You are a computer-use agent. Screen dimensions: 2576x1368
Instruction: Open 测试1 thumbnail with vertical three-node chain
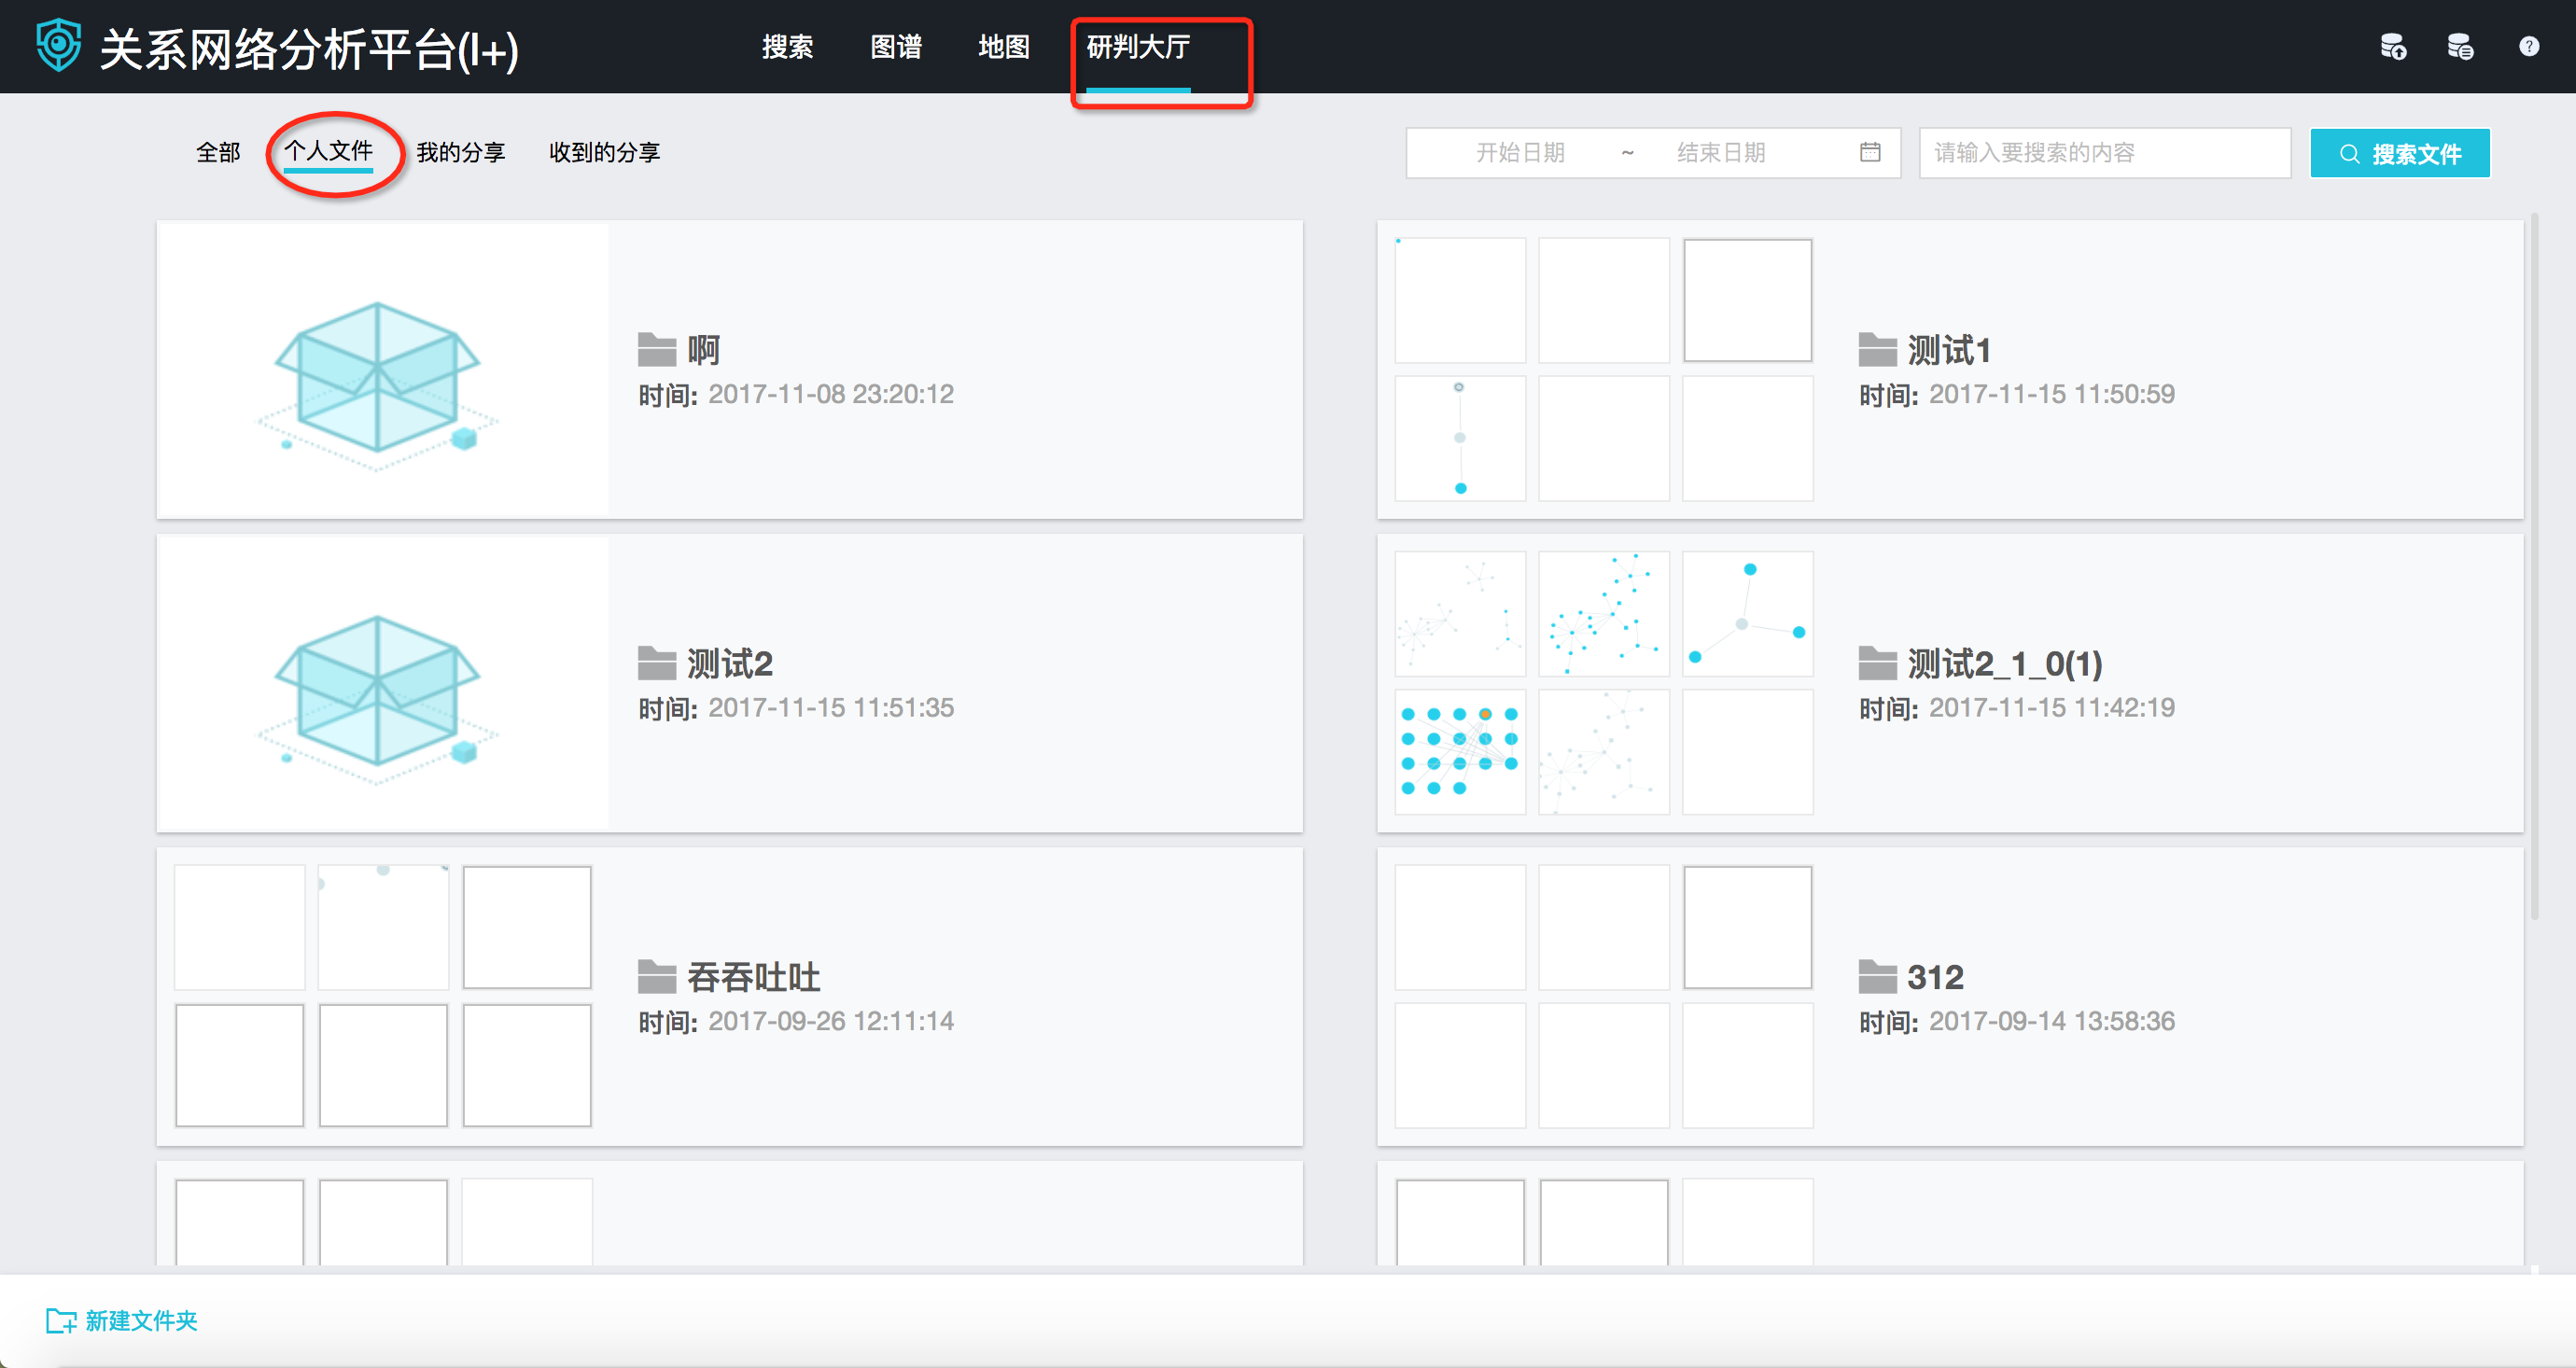[1459, 438]
